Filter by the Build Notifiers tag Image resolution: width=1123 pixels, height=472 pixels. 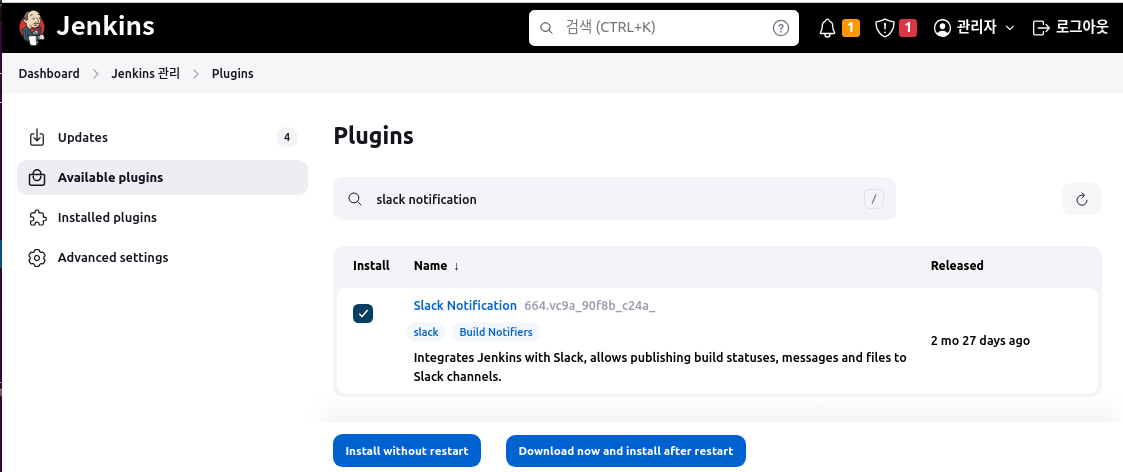(496, 332)
